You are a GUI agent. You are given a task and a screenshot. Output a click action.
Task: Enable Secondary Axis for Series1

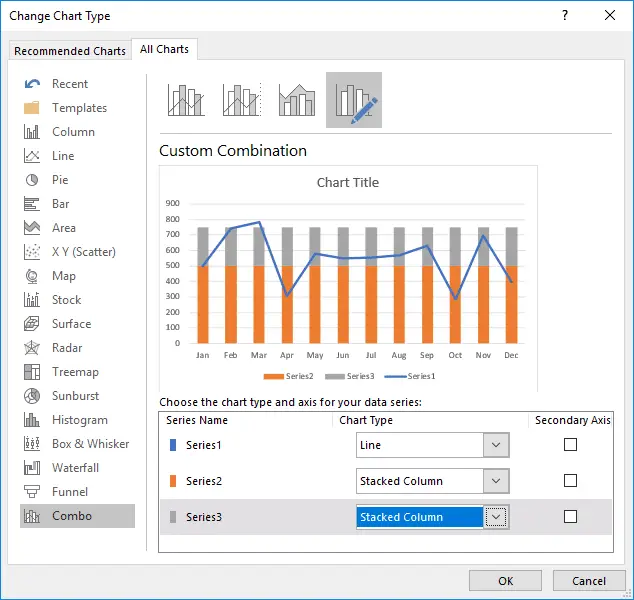570,445
